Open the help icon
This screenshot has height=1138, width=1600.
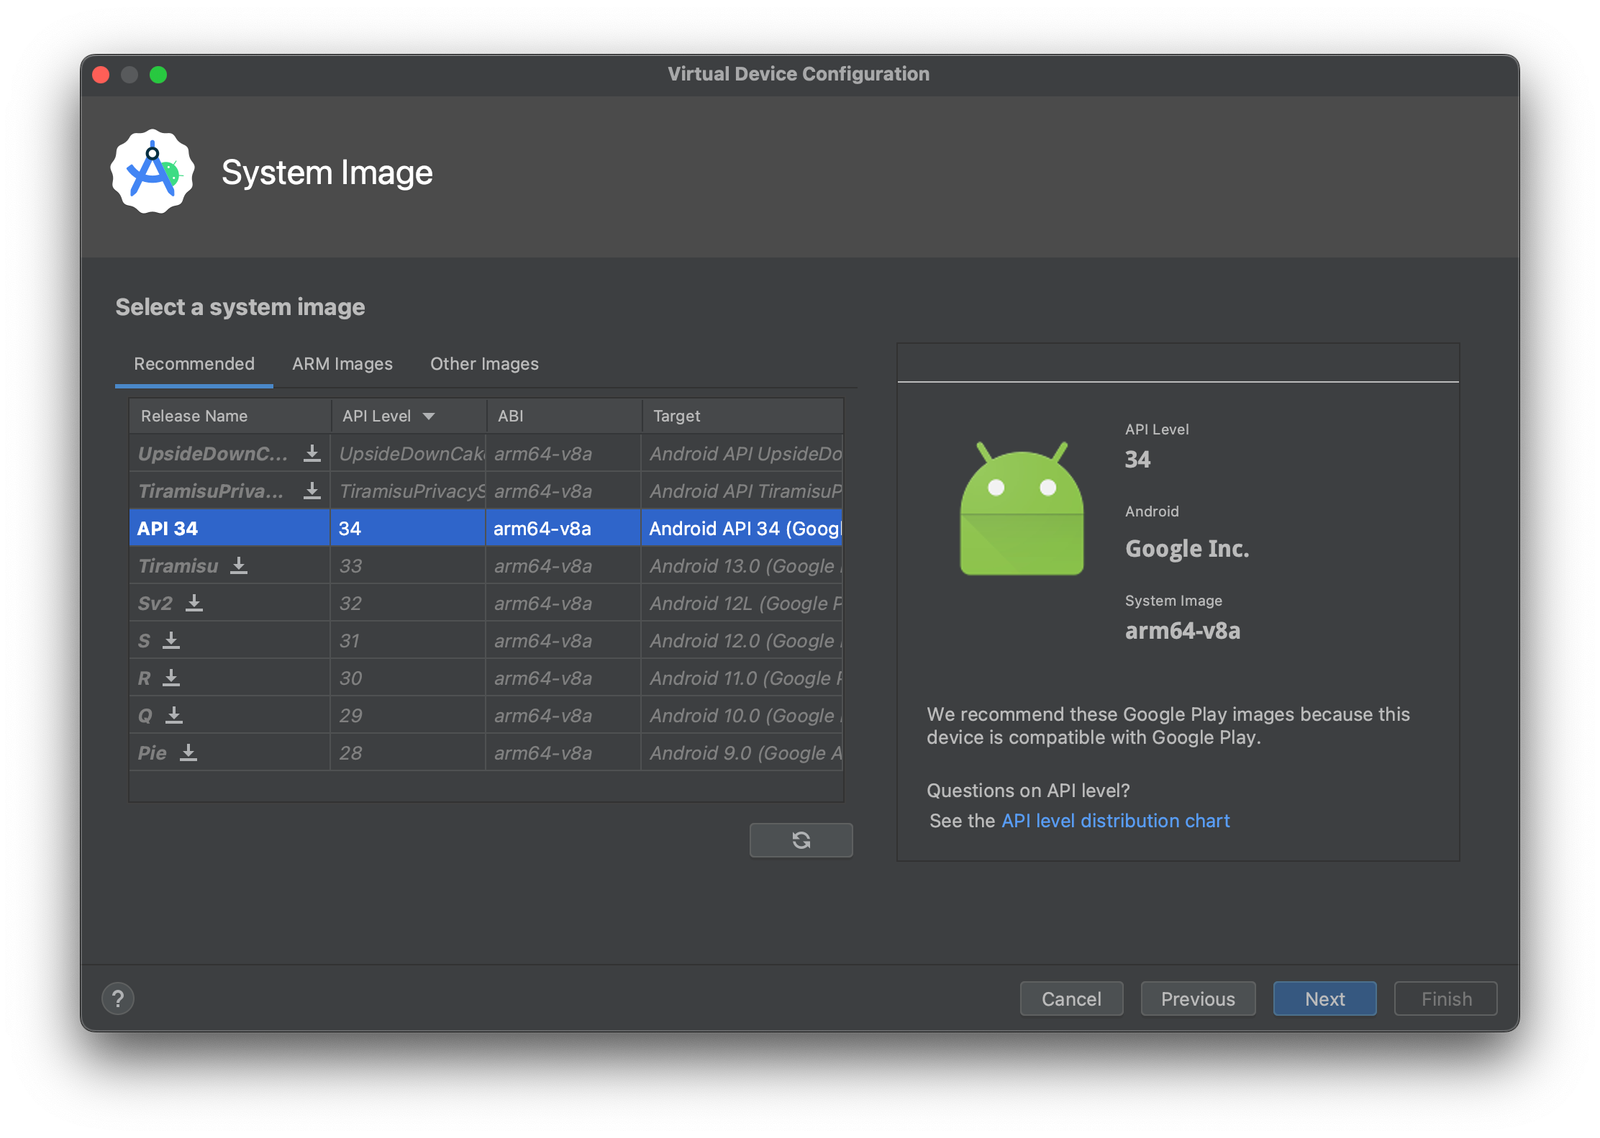pos(118,998)
